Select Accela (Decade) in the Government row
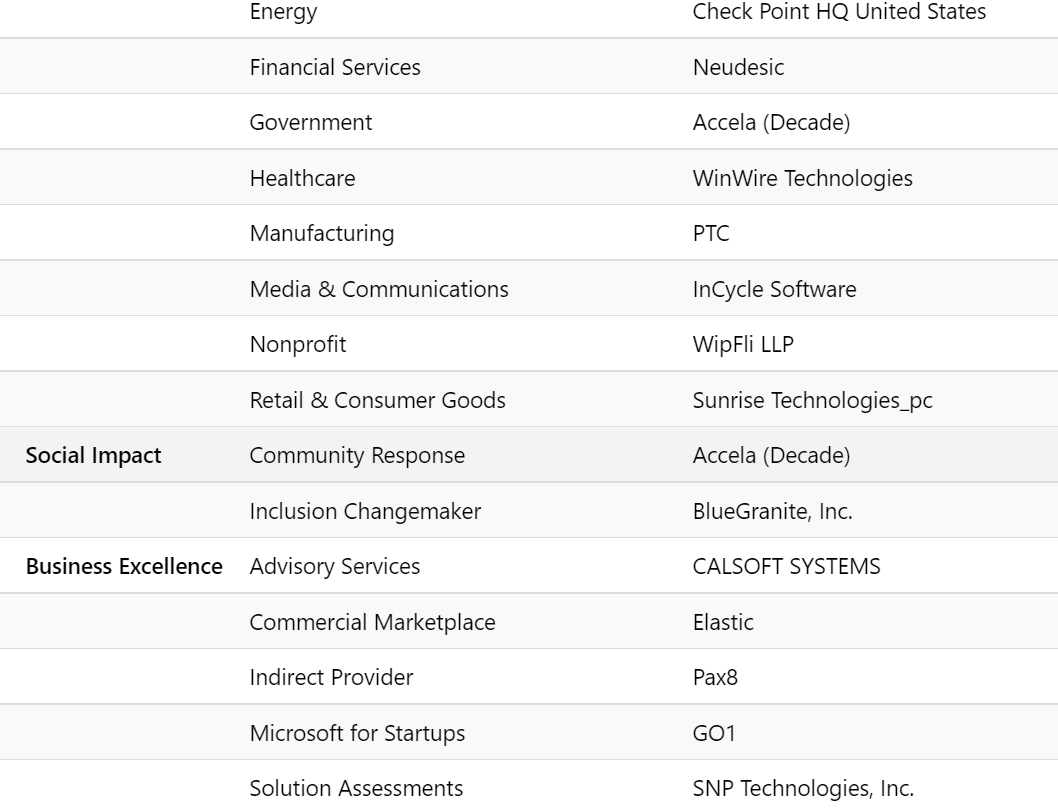The height and width of the screenshot is (812, 1058). coord(771,122)
